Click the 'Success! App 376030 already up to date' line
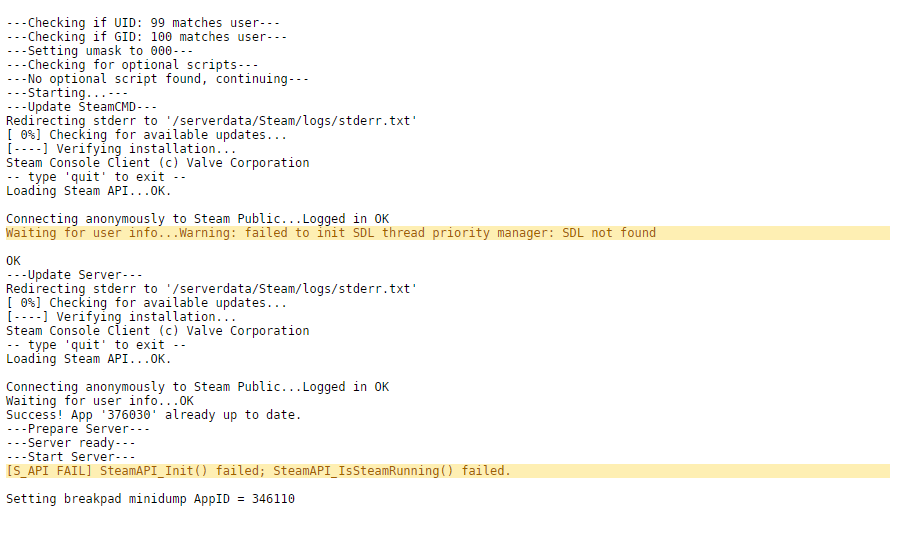Image resolution: width=898 pixels, height=551 pixels. click(x=153, y=415)
